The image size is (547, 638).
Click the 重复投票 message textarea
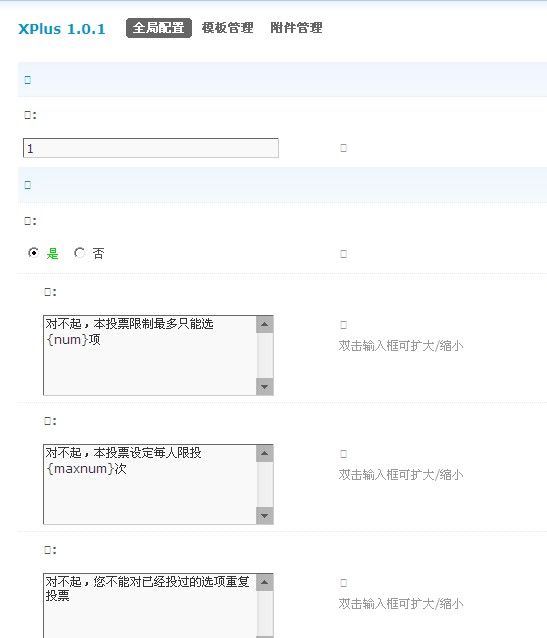coord(158,606)
